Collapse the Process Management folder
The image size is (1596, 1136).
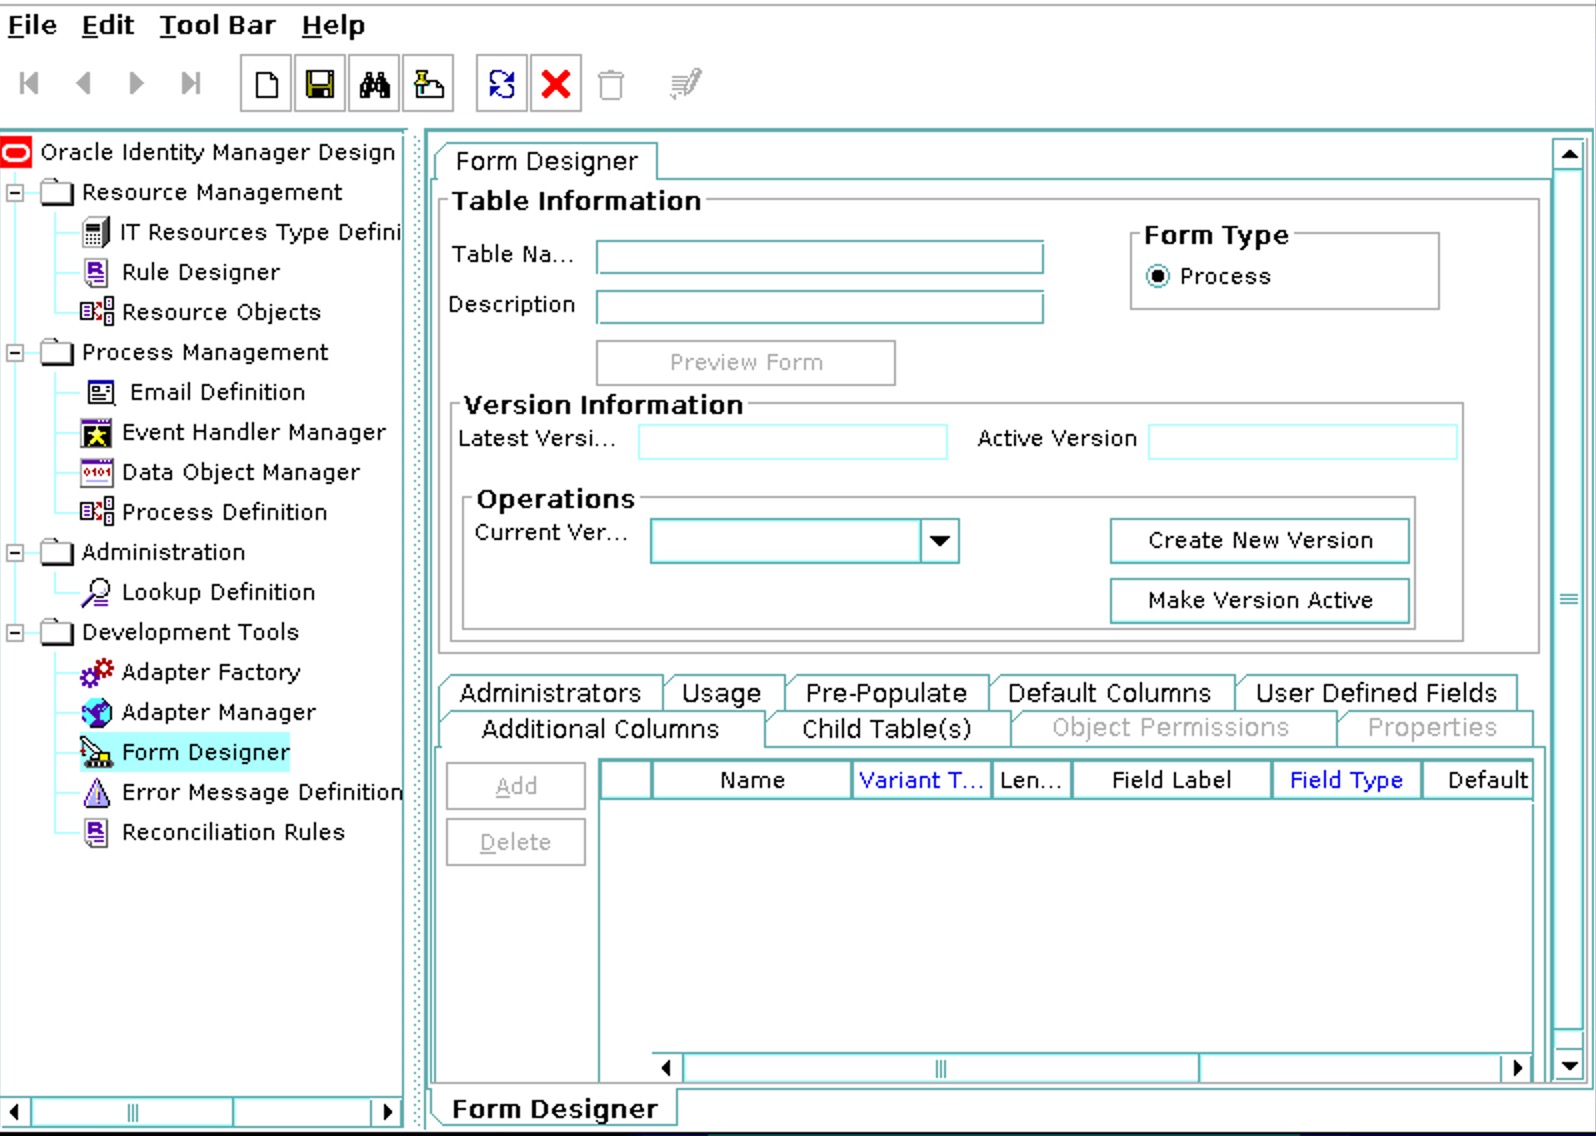tap(15, 352)
